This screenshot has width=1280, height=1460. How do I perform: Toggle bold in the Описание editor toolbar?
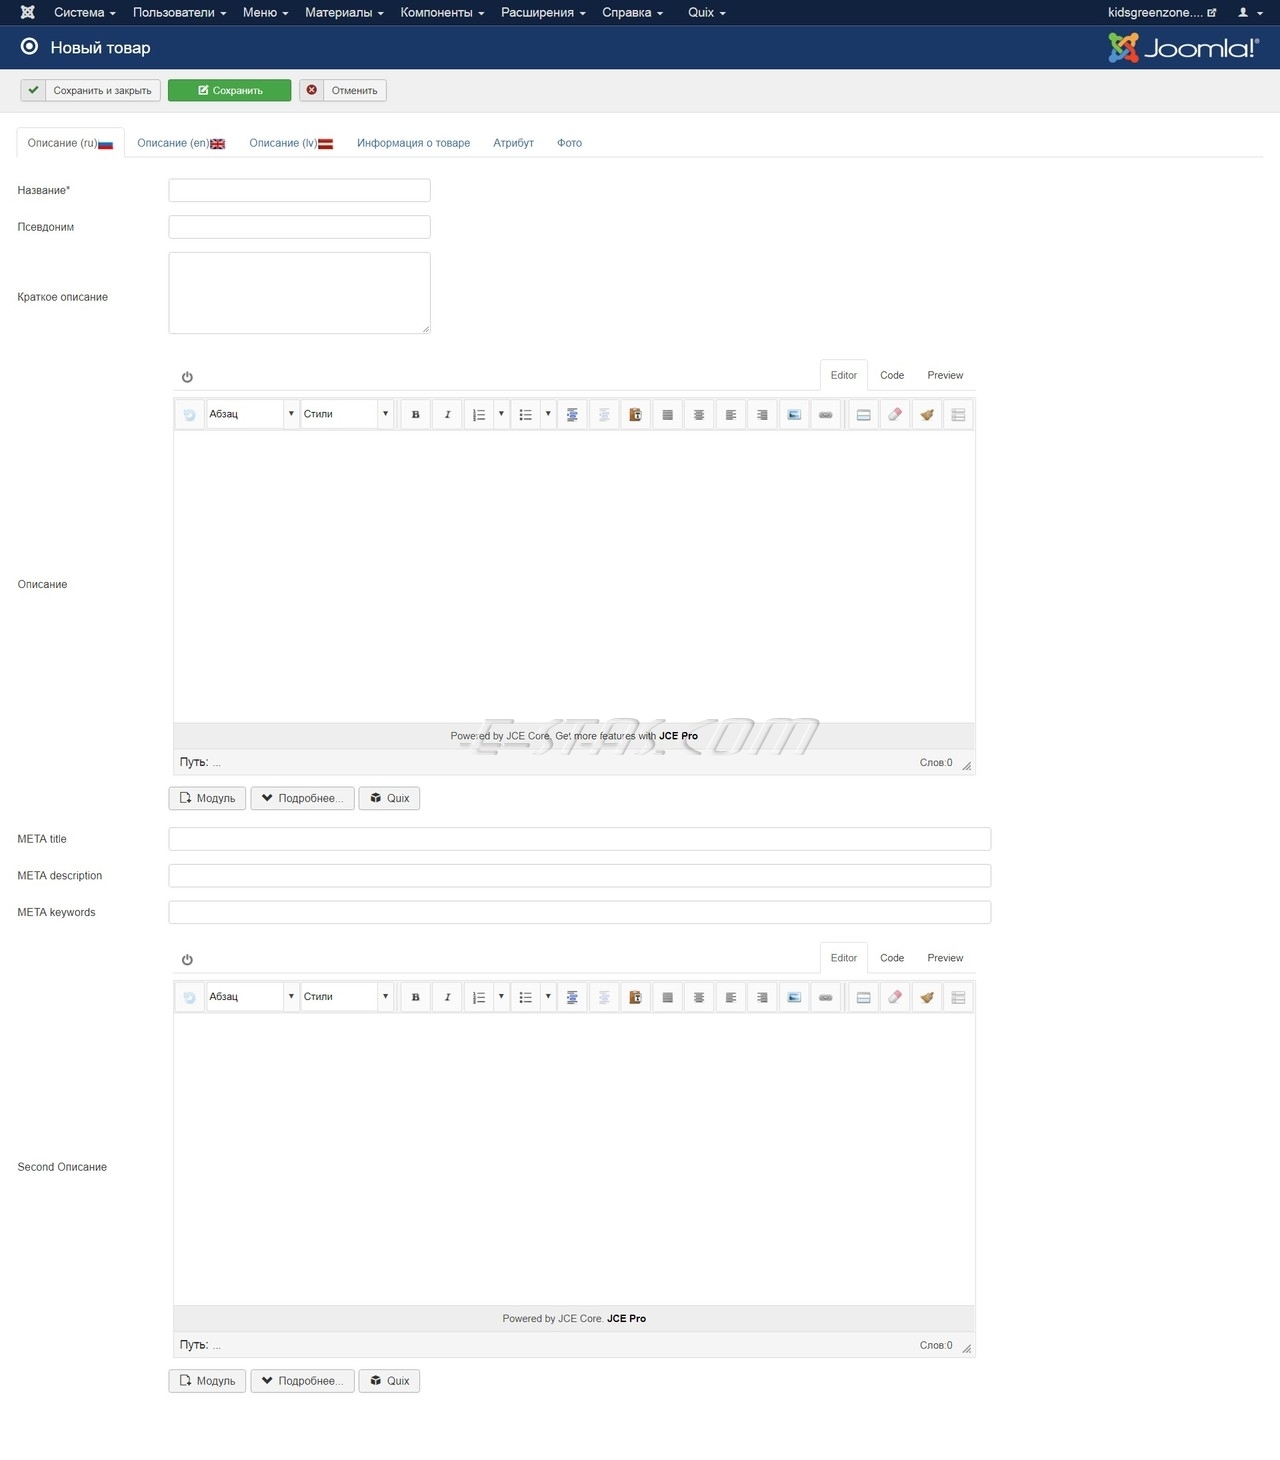click(x=416, y=414)
